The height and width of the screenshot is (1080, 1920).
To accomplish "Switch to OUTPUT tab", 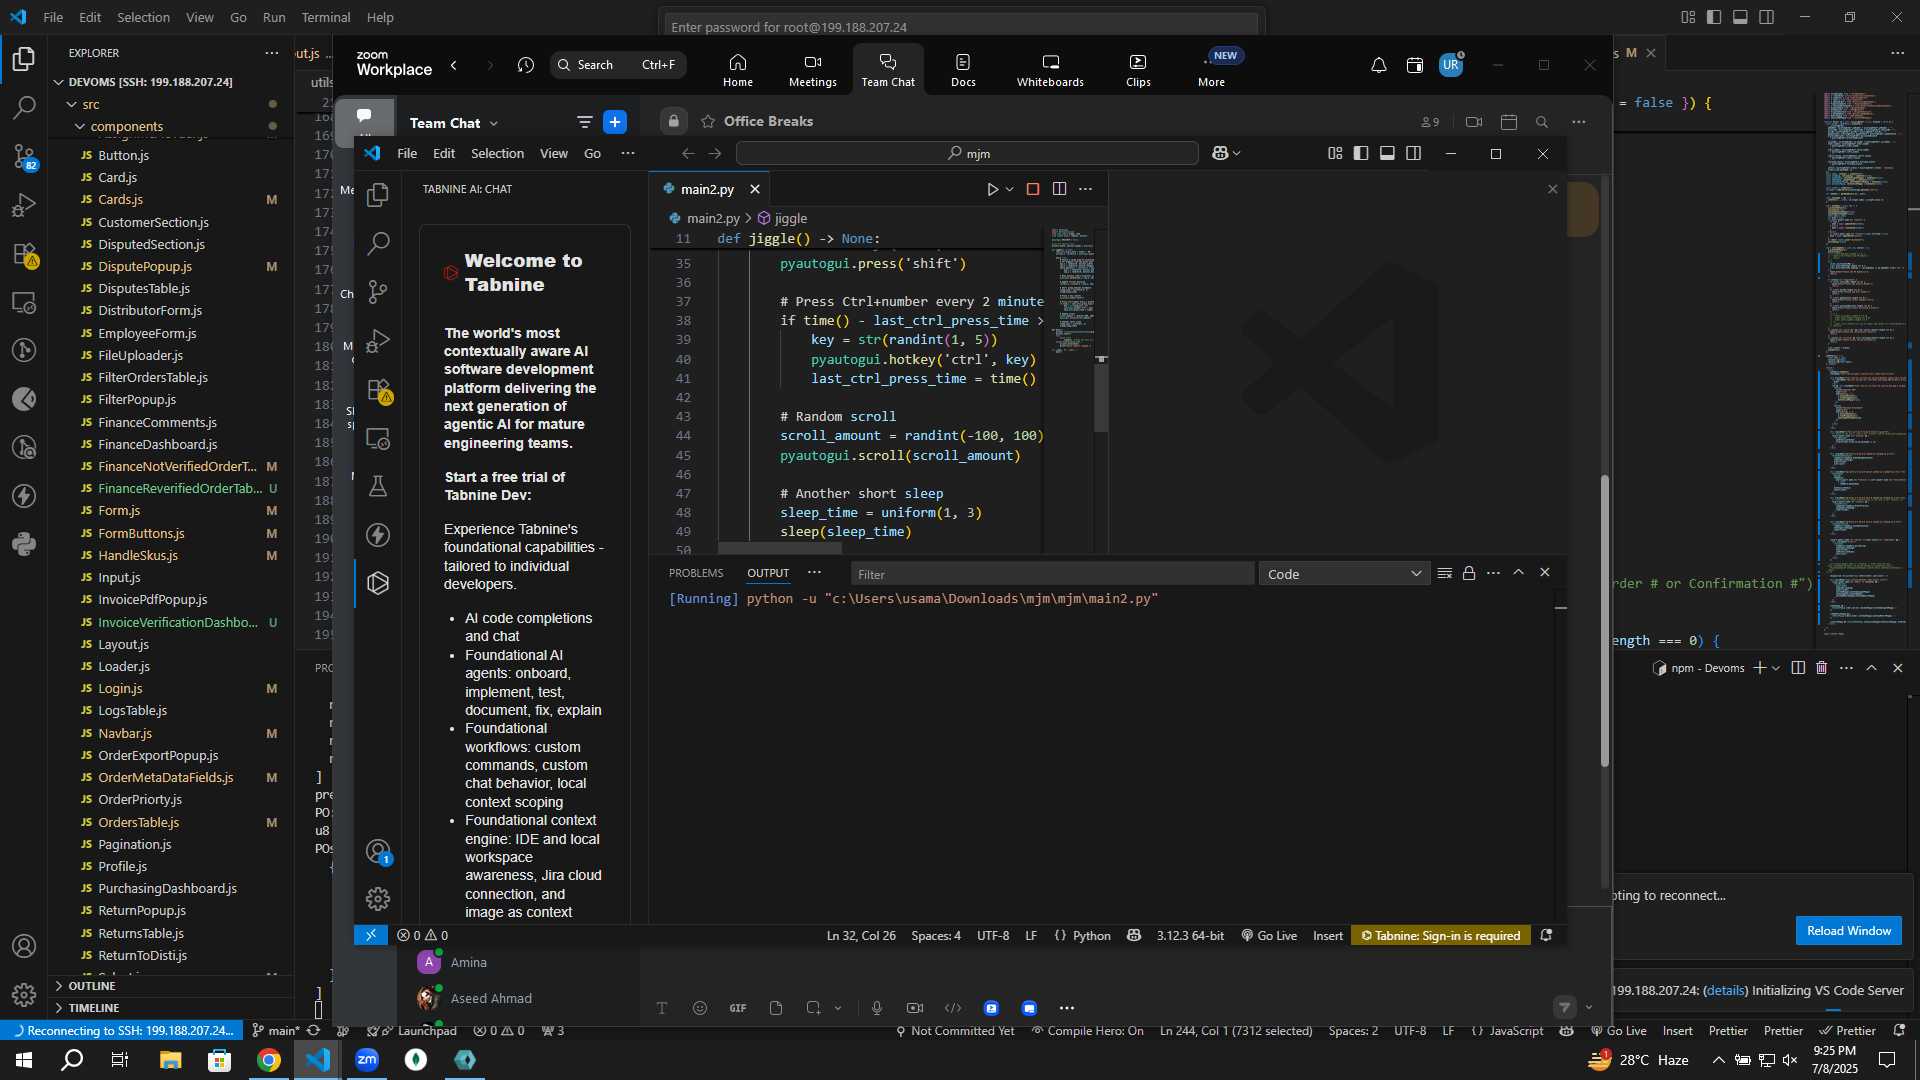I will 768,573.
